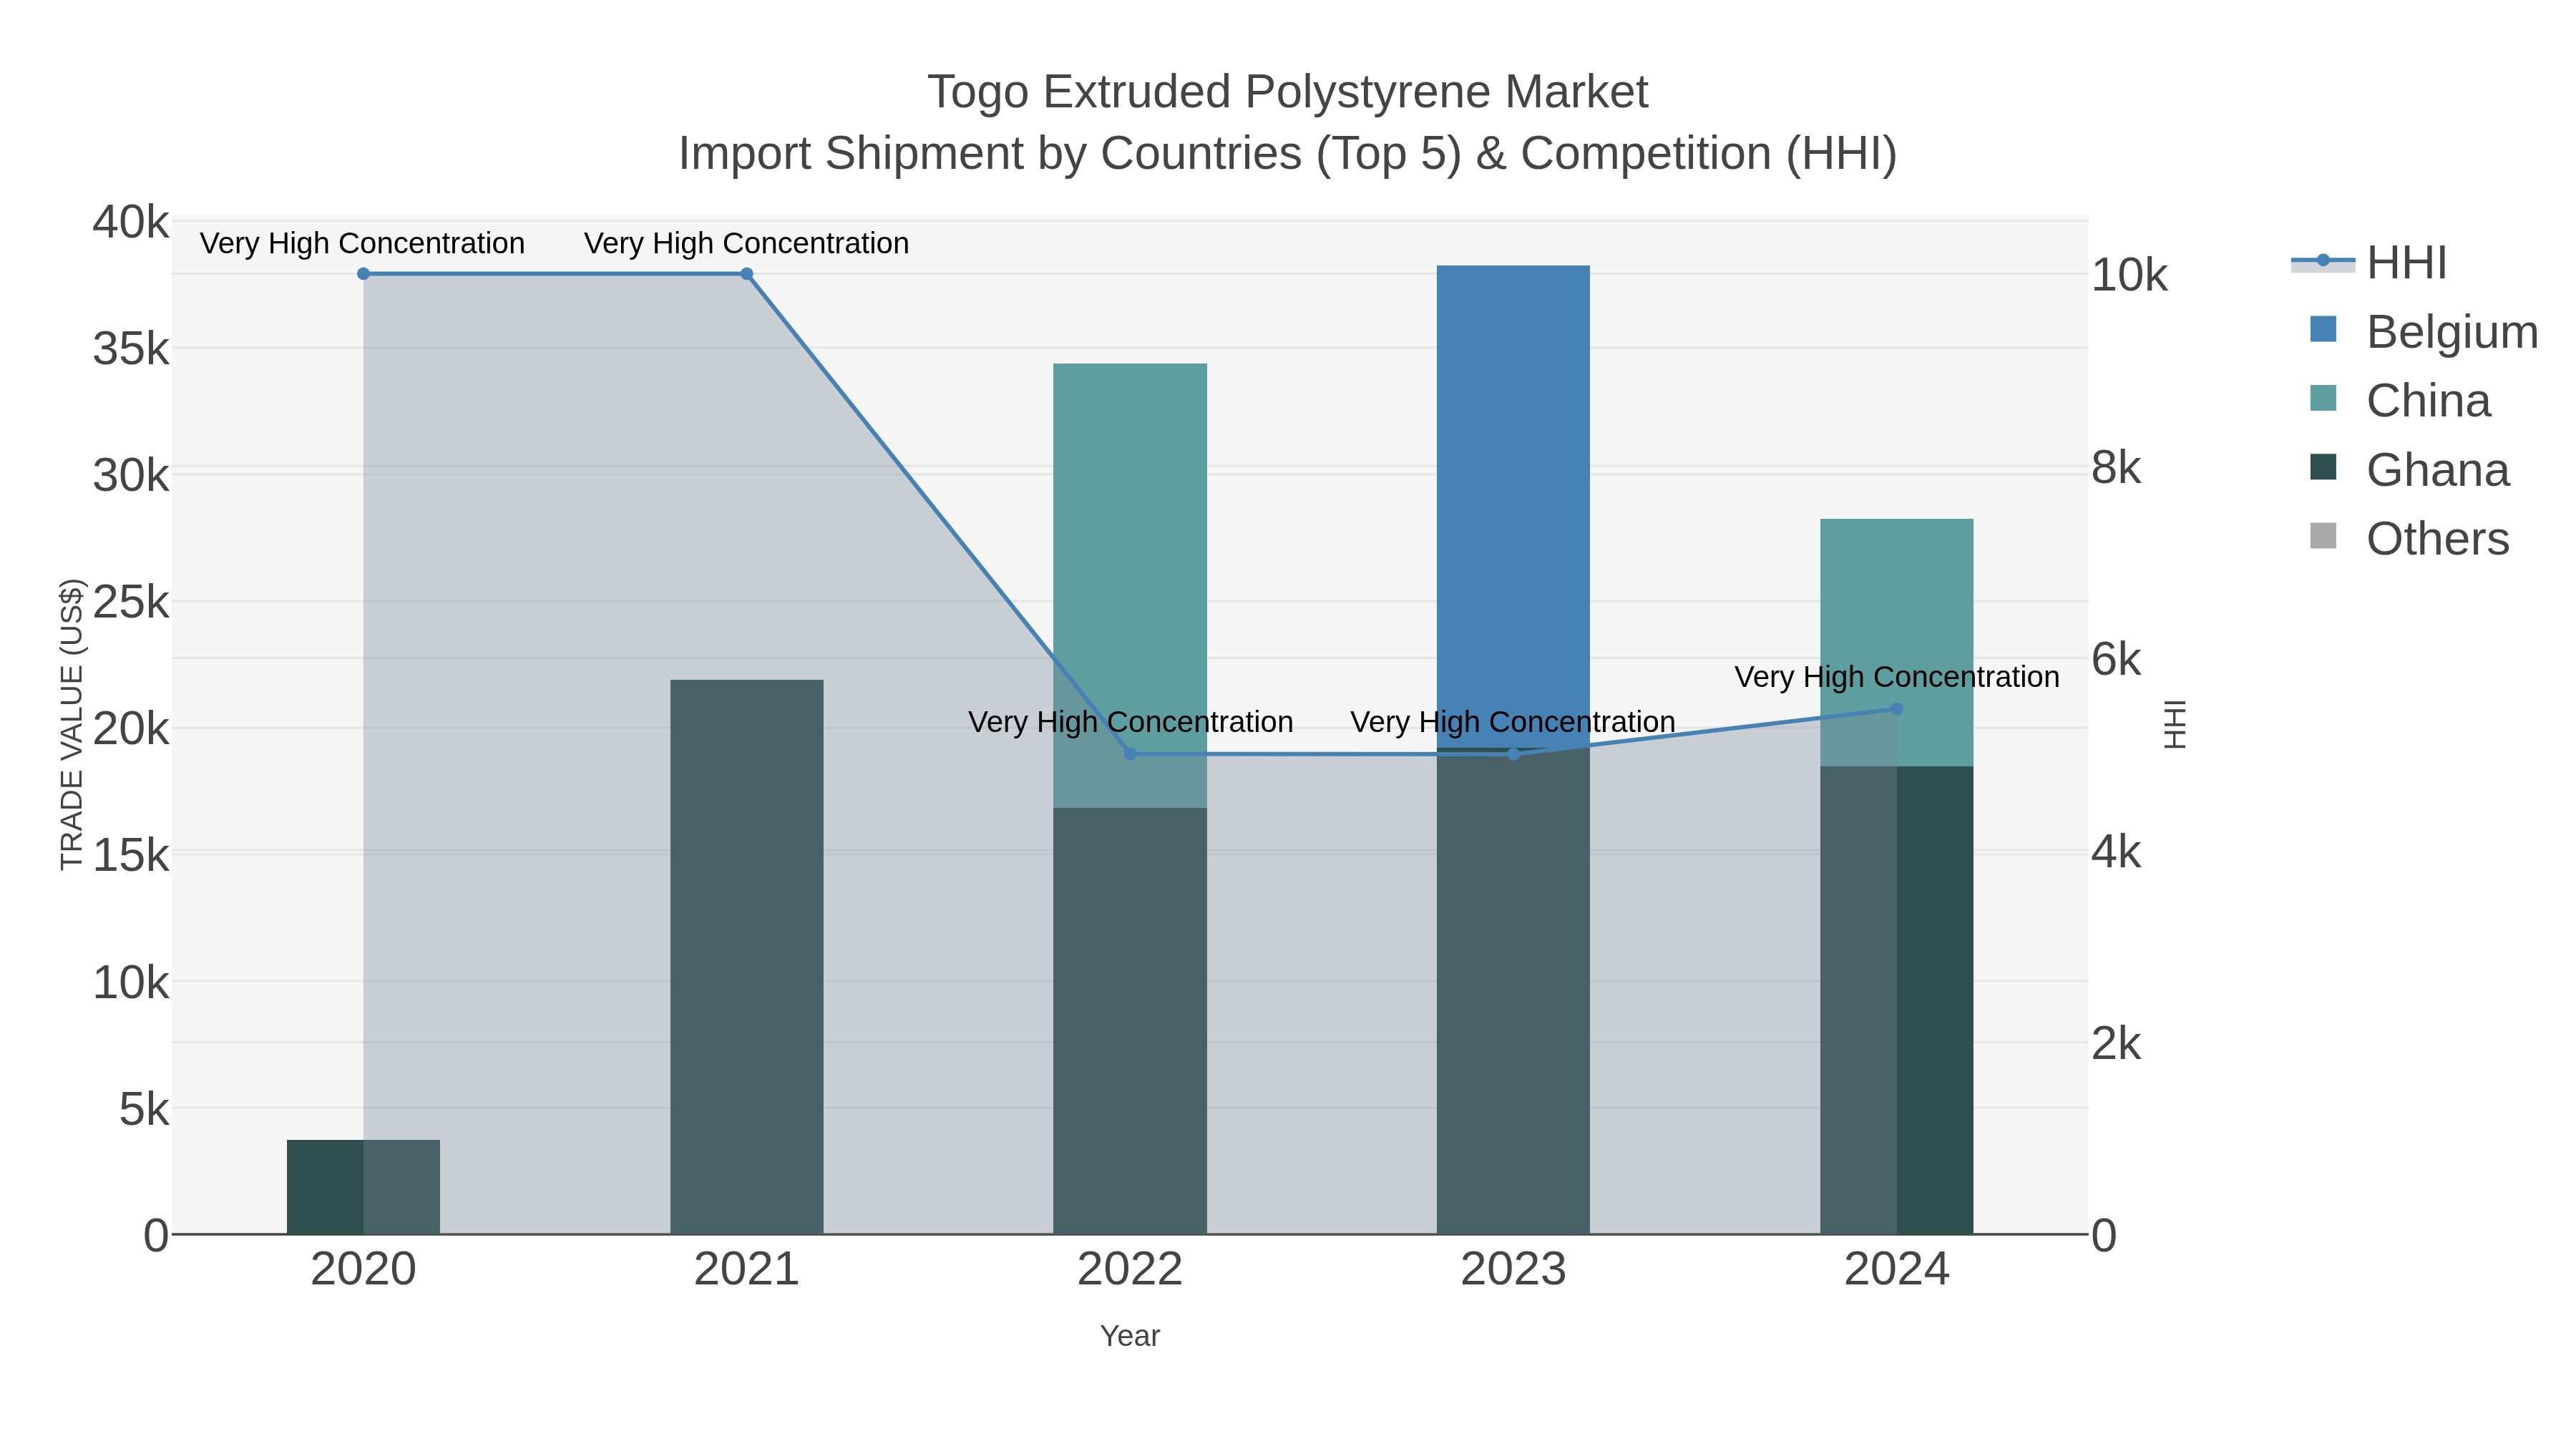Click the 2020 x-axis label
2576x1449 pixels.
pos(363,1270)
